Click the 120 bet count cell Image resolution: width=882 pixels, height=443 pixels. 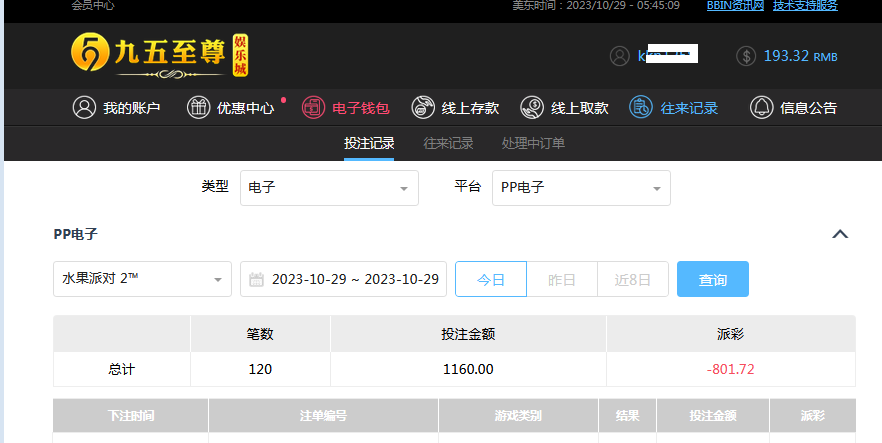tap(260, 369)
